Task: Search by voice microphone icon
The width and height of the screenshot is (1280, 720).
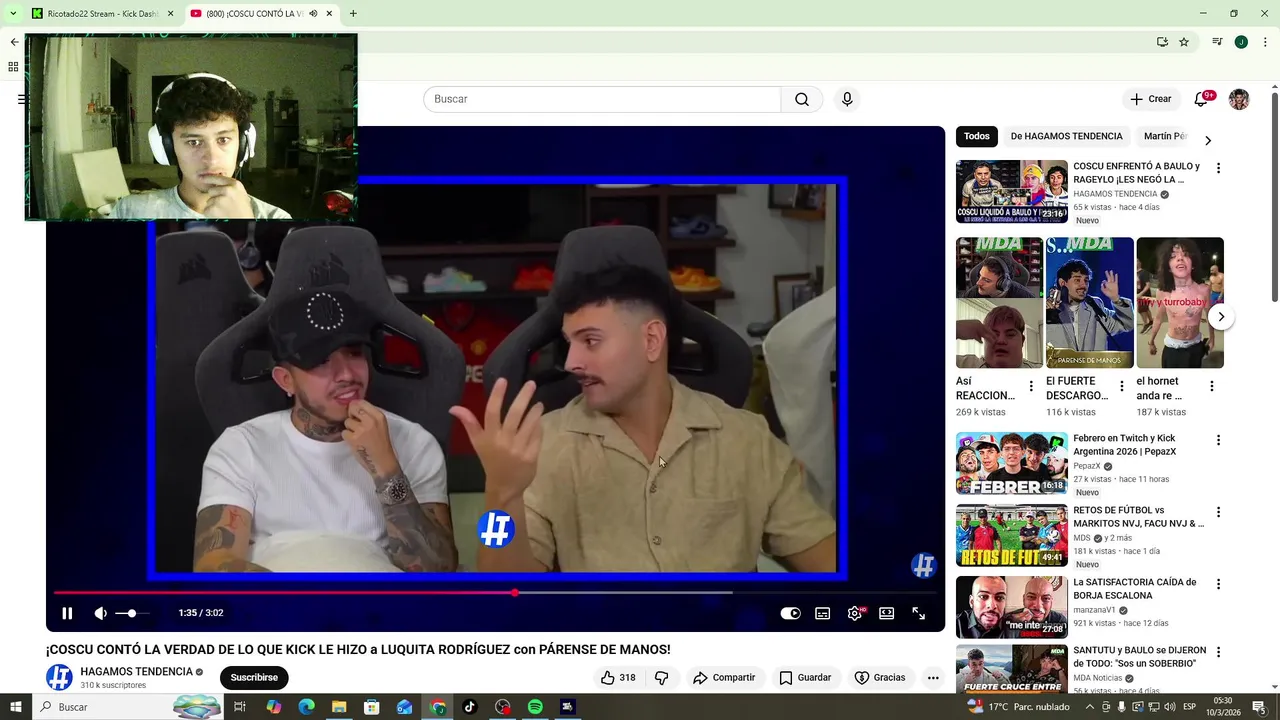Action: tap(847, 99)
